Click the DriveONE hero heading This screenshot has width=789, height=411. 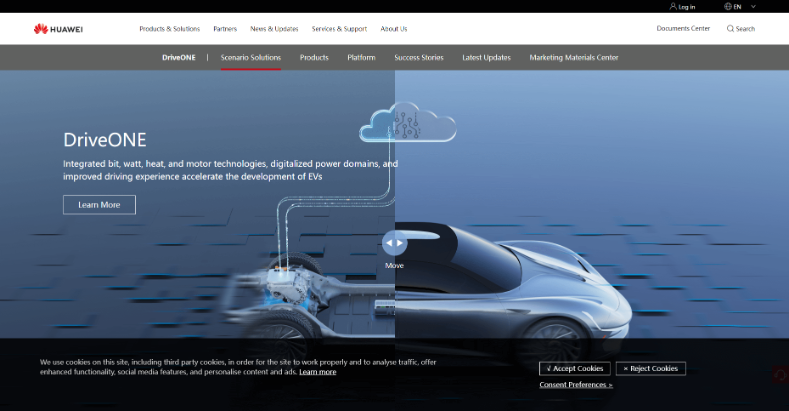(105, 140)
